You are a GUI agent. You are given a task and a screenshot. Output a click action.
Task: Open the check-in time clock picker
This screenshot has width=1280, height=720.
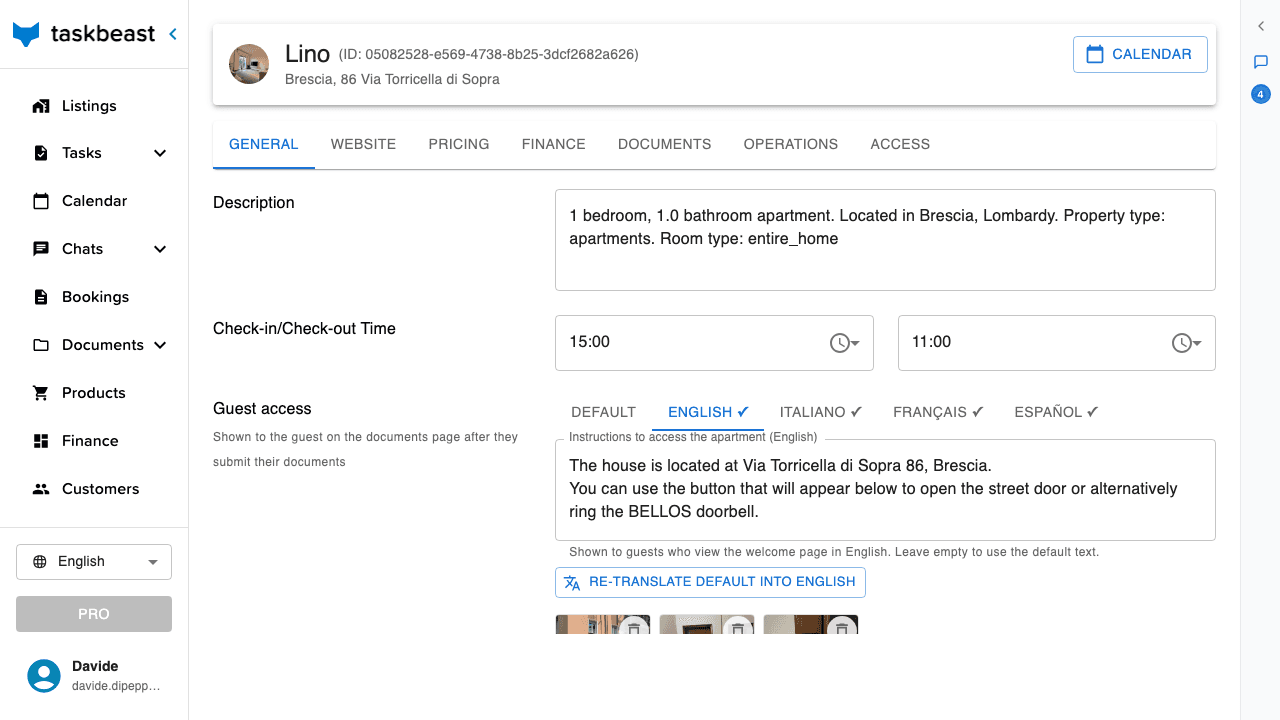point(845,343)
